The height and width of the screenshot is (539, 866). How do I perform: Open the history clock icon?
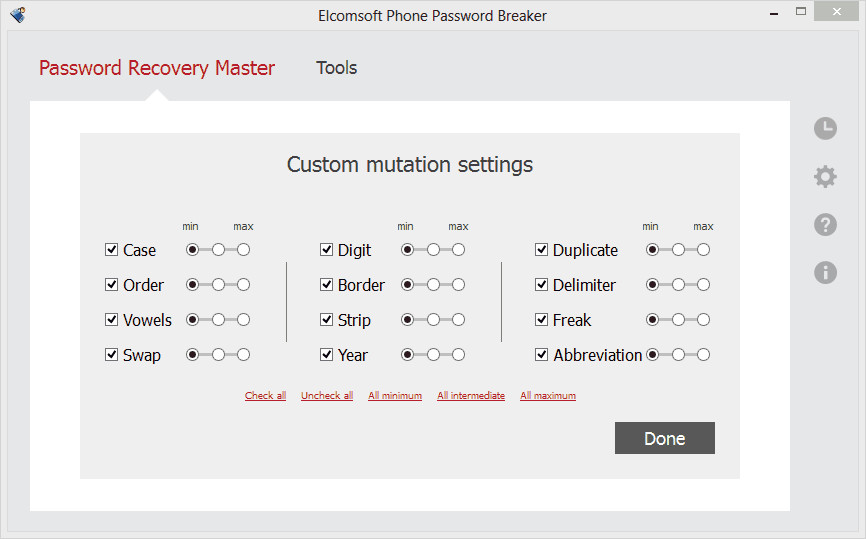pos(825,128)
